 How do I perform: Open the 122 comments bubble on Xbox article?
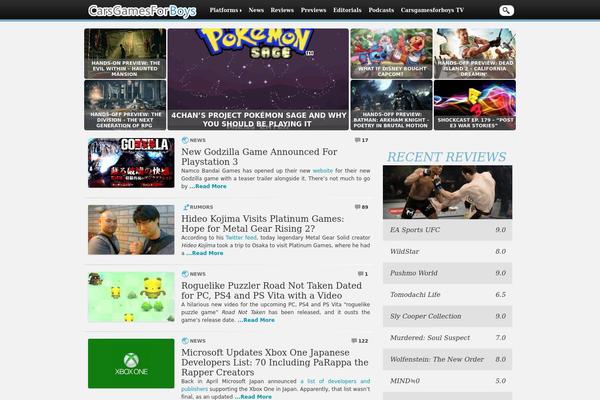click(360, 341)
